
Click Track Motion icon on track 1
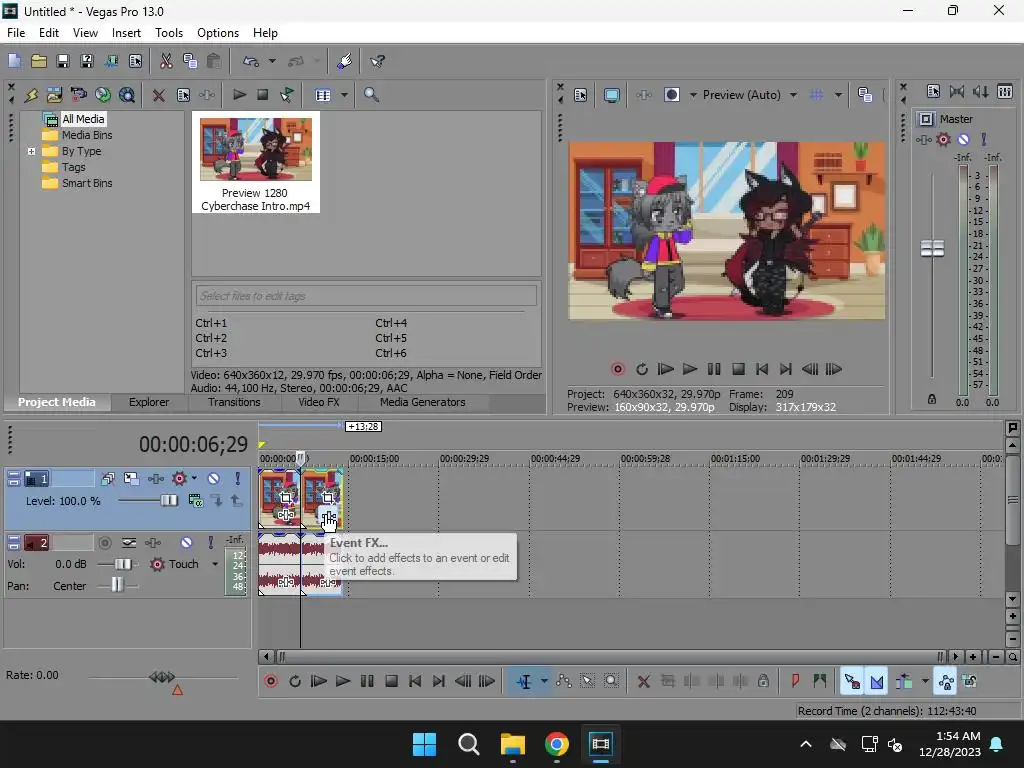coord(131,479)
